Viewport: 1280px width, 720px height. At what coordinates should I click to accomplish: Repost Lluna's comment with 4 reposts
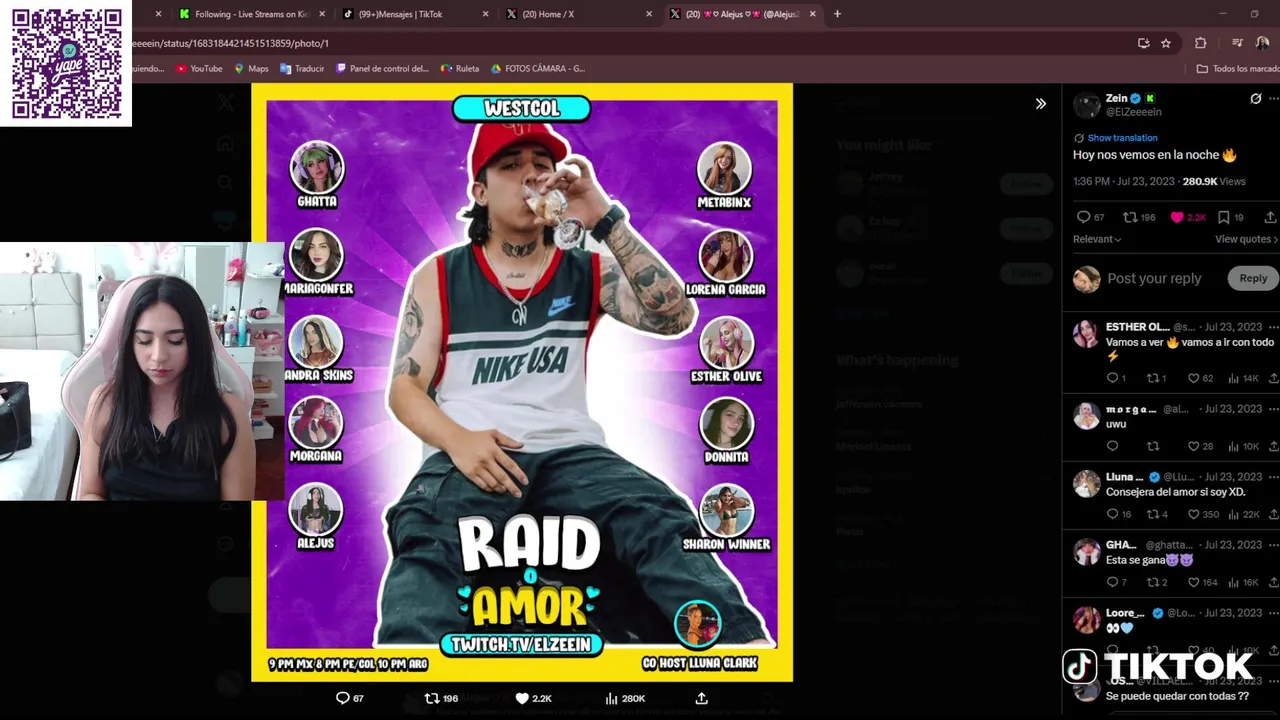click(x=1153, y=514)
